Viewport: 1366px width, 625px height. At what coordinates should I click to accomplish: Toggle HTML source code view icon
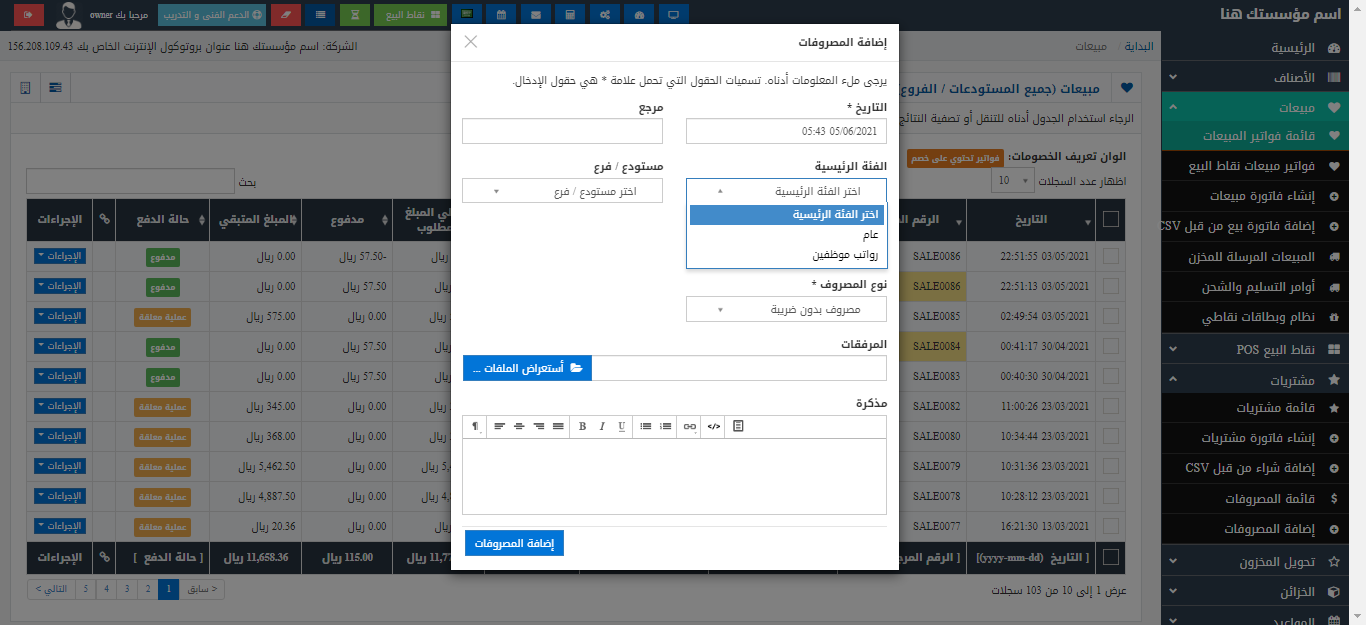coord(713,426)
